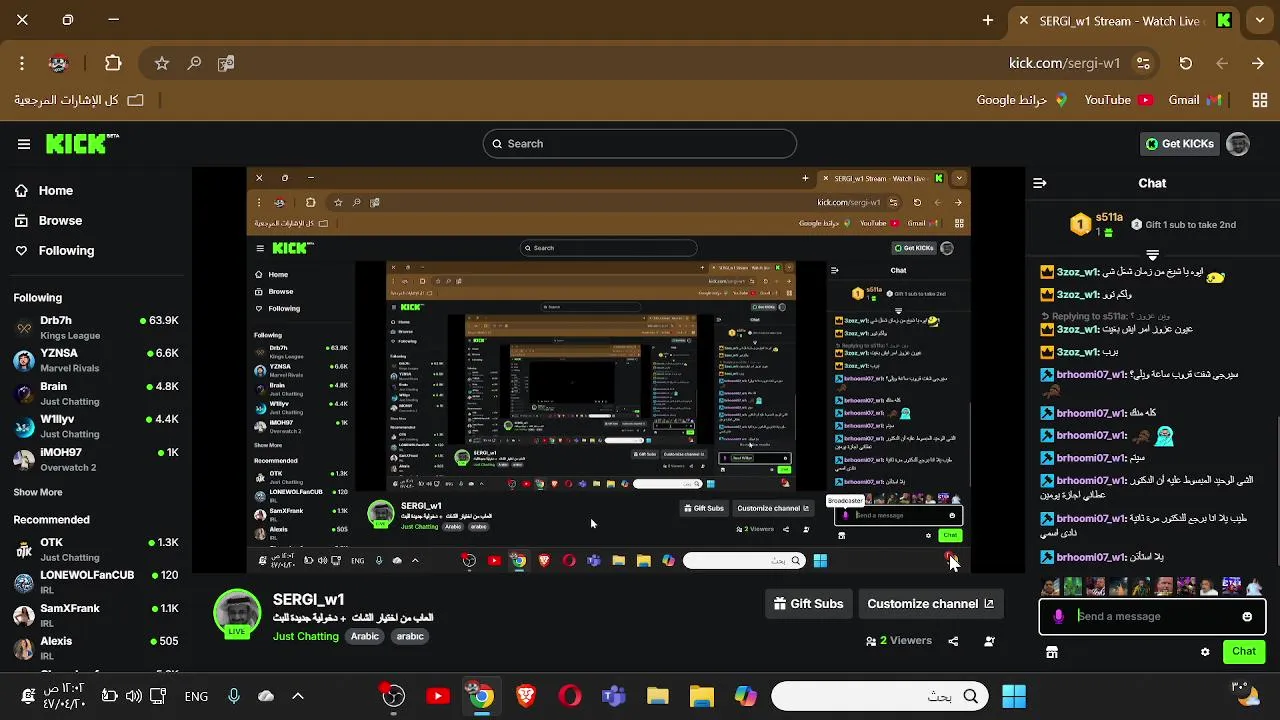Click the purple microphone icon in message box
1280x720 pixels.
tap(1059, 617)
